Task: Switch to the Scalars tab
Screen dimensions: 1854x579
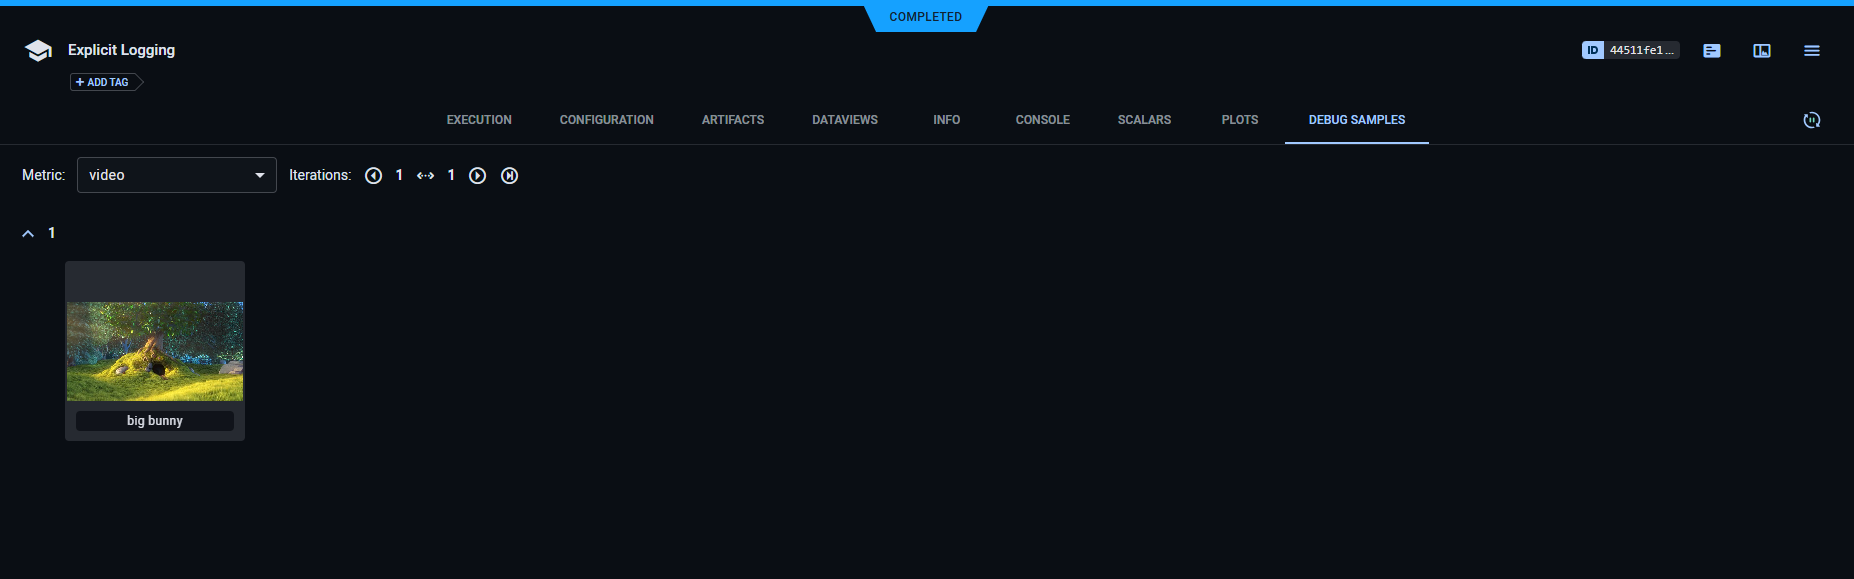Action: tap(1144, 120)
